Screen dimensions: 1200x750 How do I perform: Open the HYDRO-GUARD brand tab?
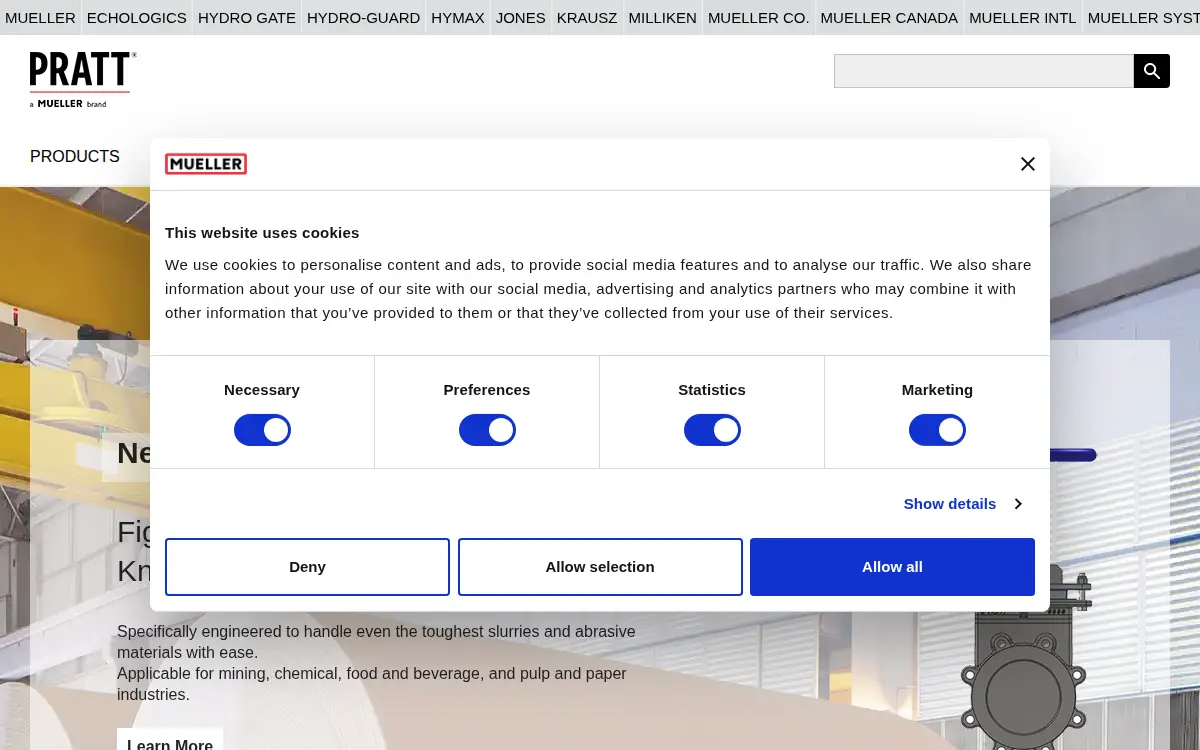tap(363, 17)
